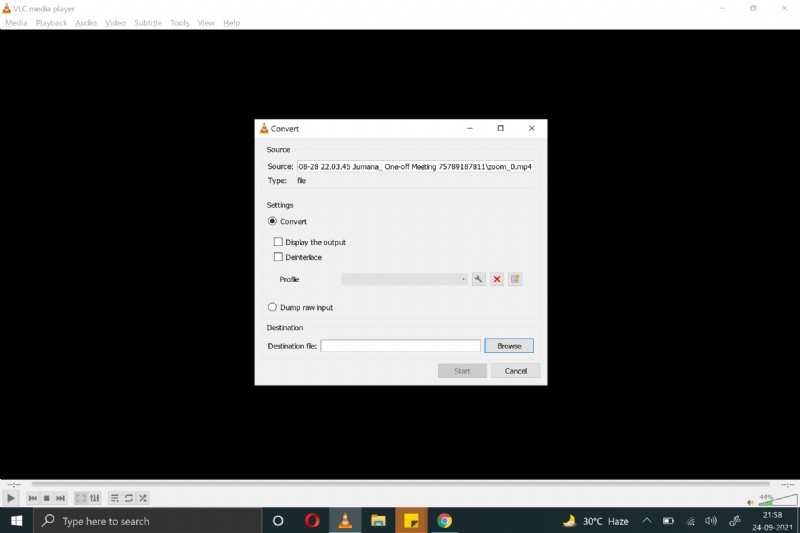Open the Help menu
Screen dimensions: 800x533
[x=232, y=23]
